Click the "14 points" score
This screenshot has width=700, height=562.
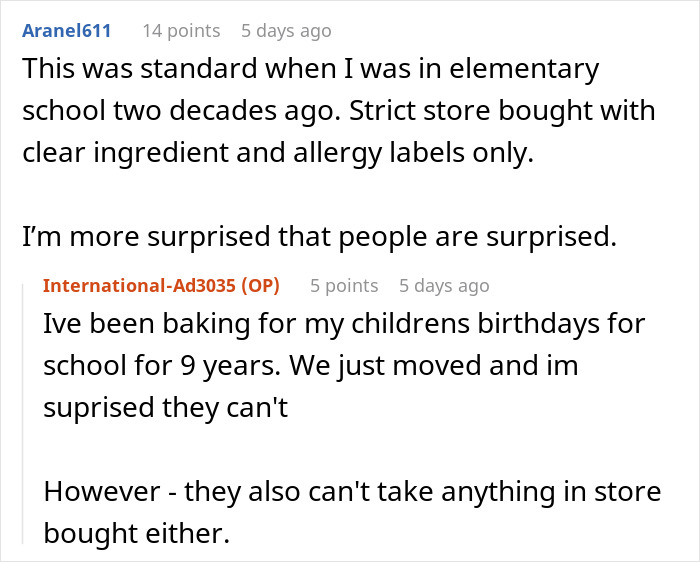tap(180, 30)
